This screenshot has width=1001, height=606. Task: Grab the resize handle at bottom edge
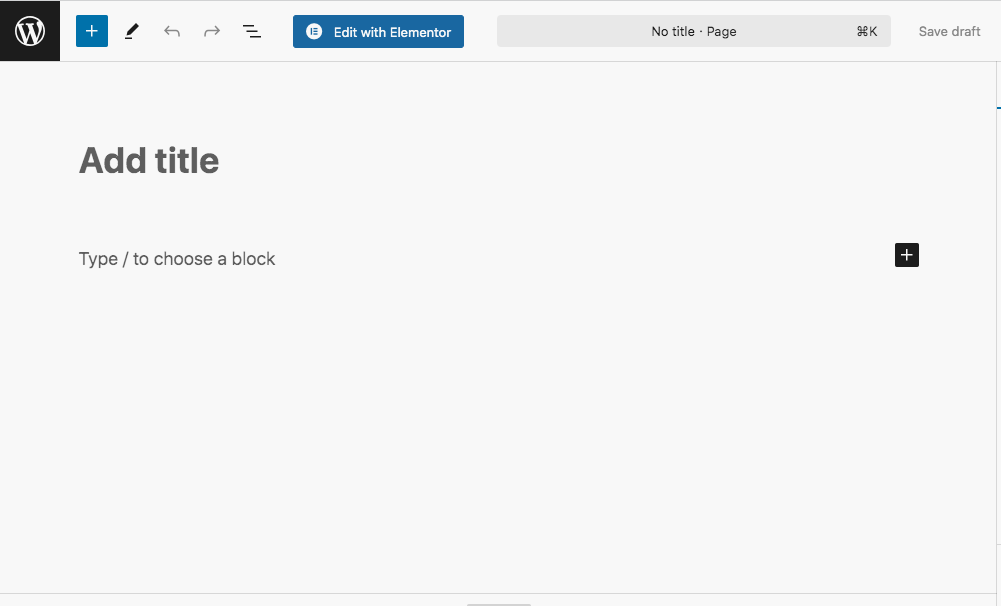click(x=499, y=603)
